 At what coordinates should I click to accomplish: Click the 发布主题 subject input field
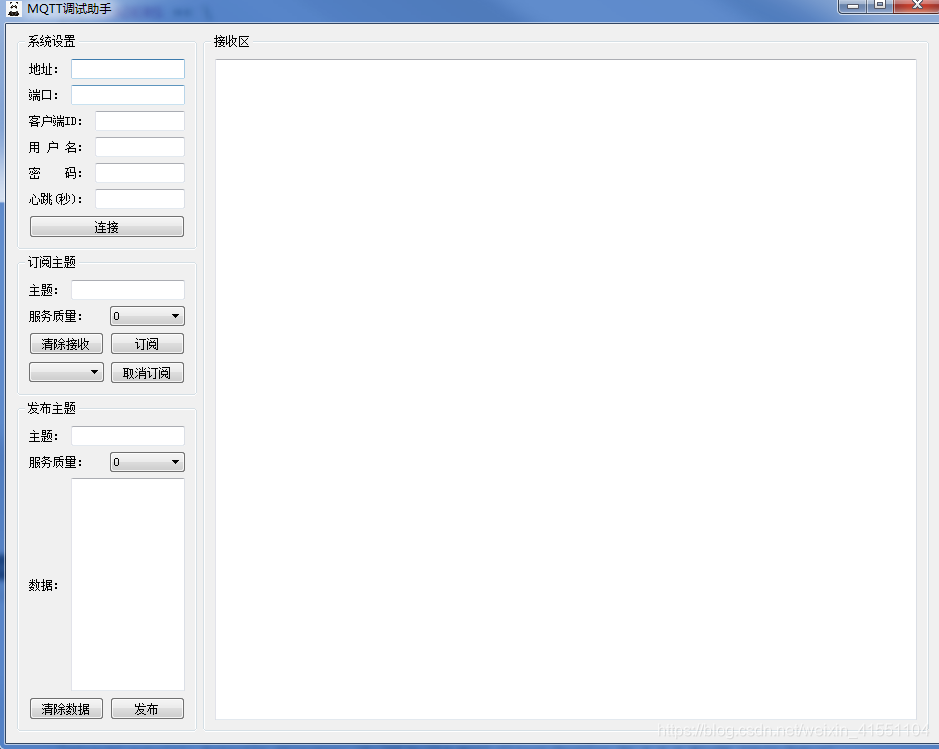128,436
